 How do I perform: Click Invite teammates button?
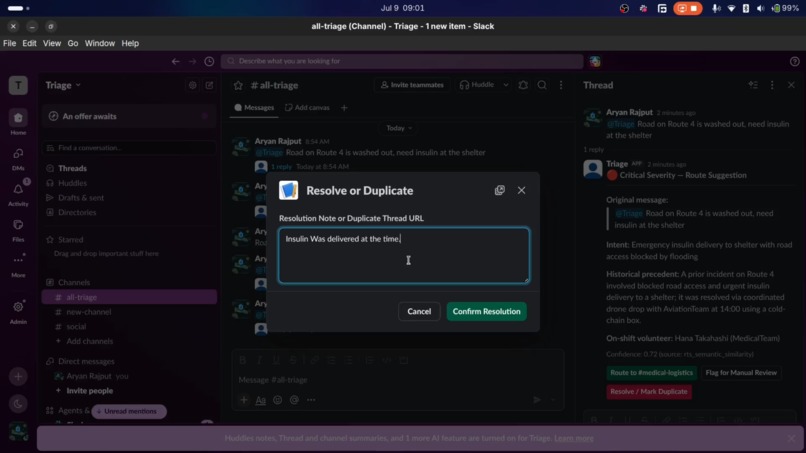tap(412, 85)
